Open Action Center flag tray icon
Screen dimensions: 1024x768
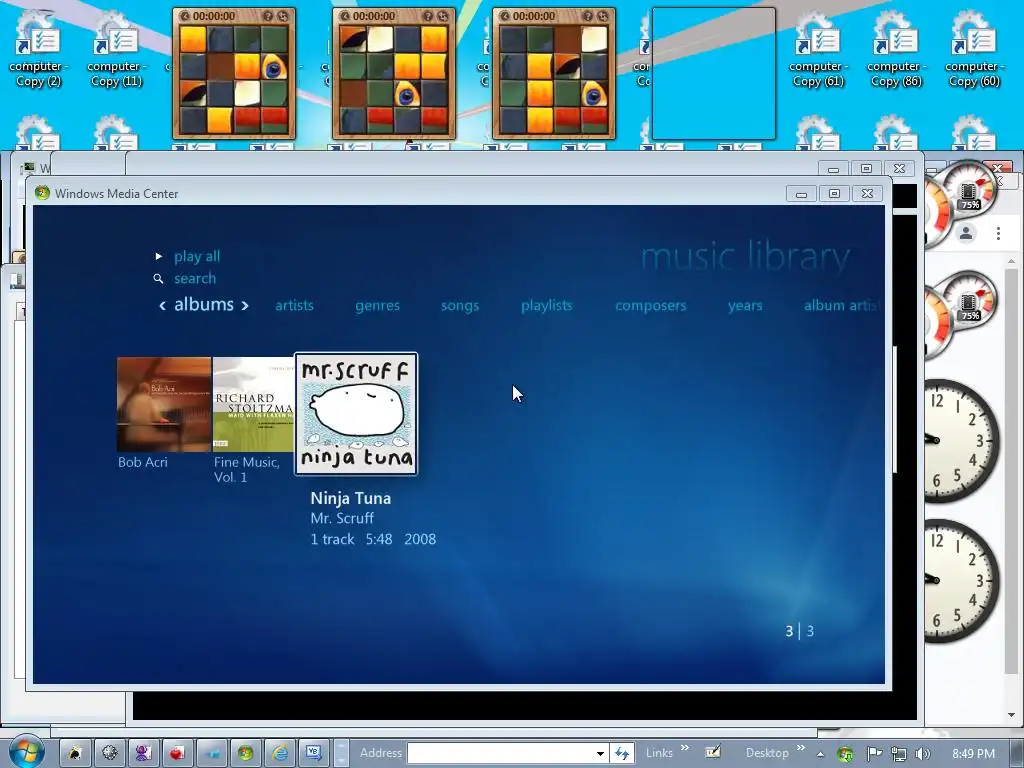coord(874,754)
